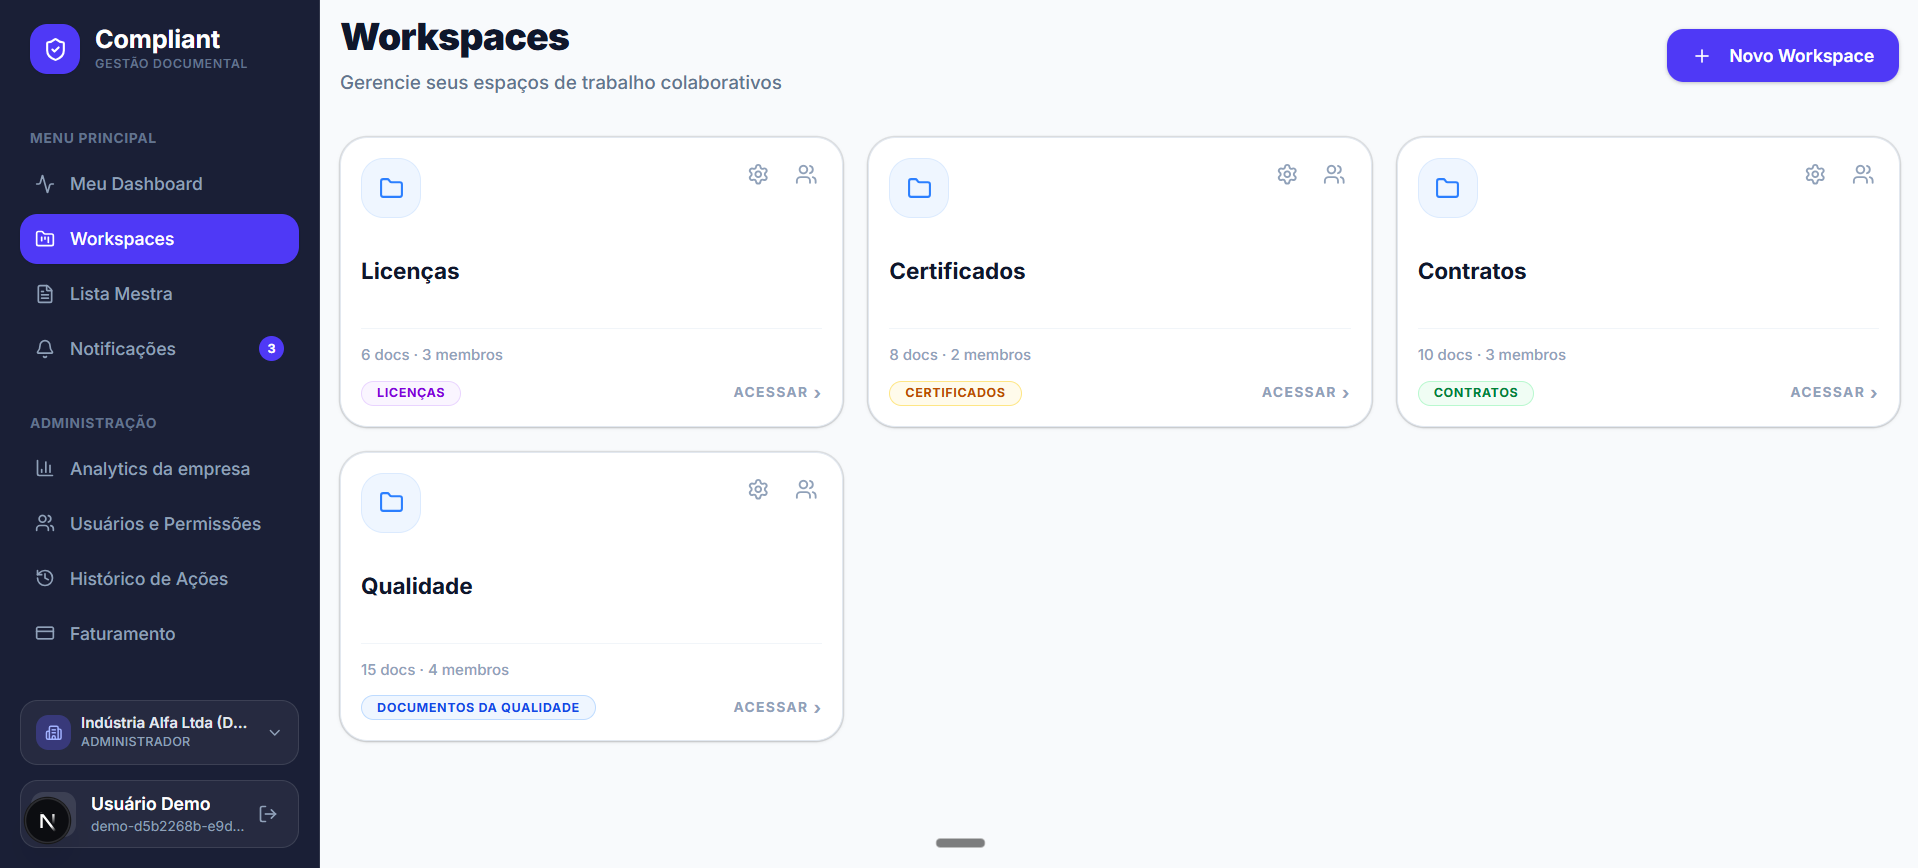Select the Workspaces menu item
This screenshot has width=1918, height=868.
(121, 239)
